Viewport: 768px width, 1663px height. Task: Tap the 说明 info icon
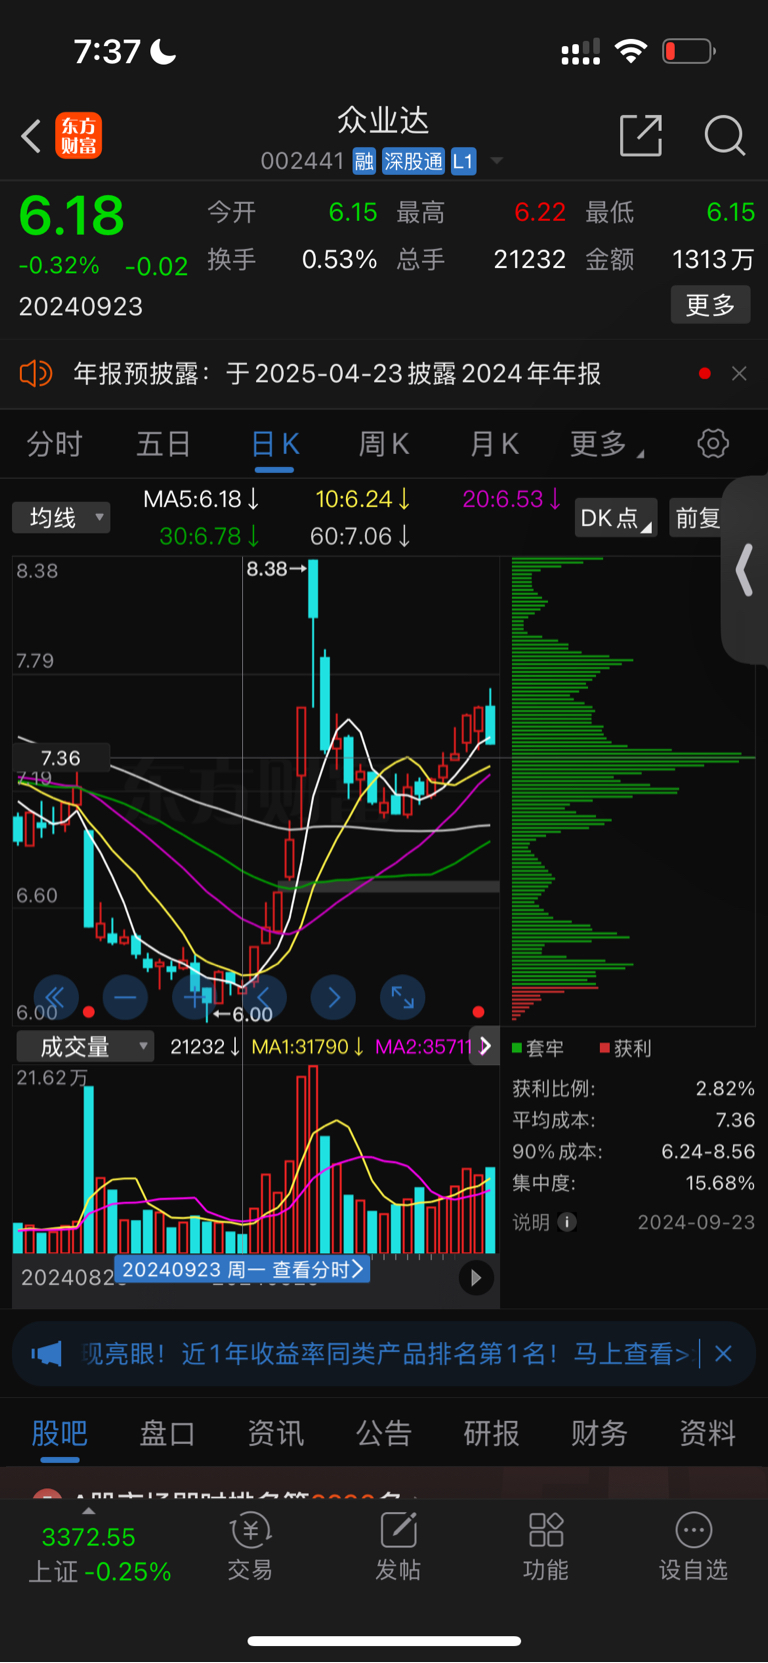pos(567,1222)
